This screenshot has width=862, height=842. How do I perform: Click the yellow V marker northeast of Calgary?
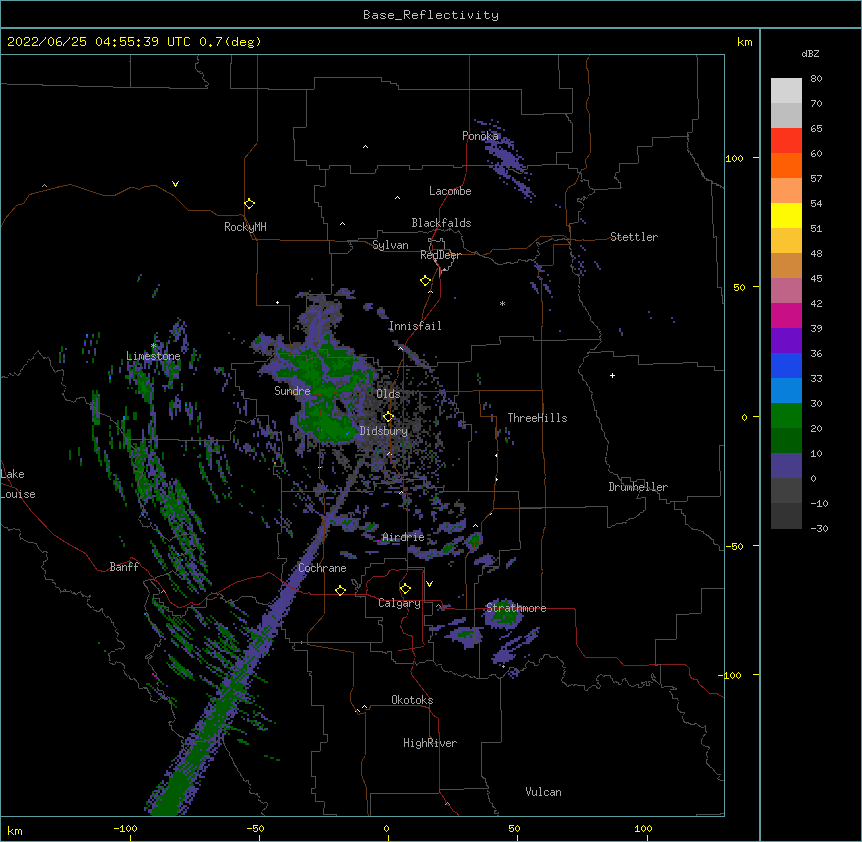(429, 584)
